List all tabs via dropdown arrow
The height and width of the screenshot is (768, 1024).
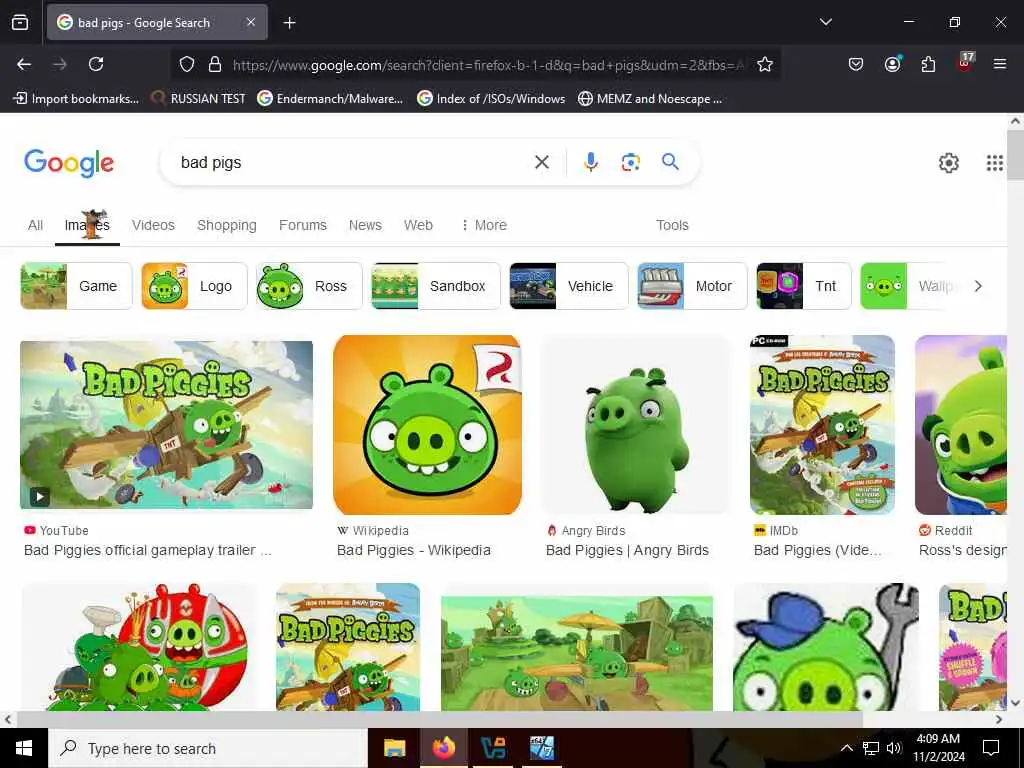(825, 22)
